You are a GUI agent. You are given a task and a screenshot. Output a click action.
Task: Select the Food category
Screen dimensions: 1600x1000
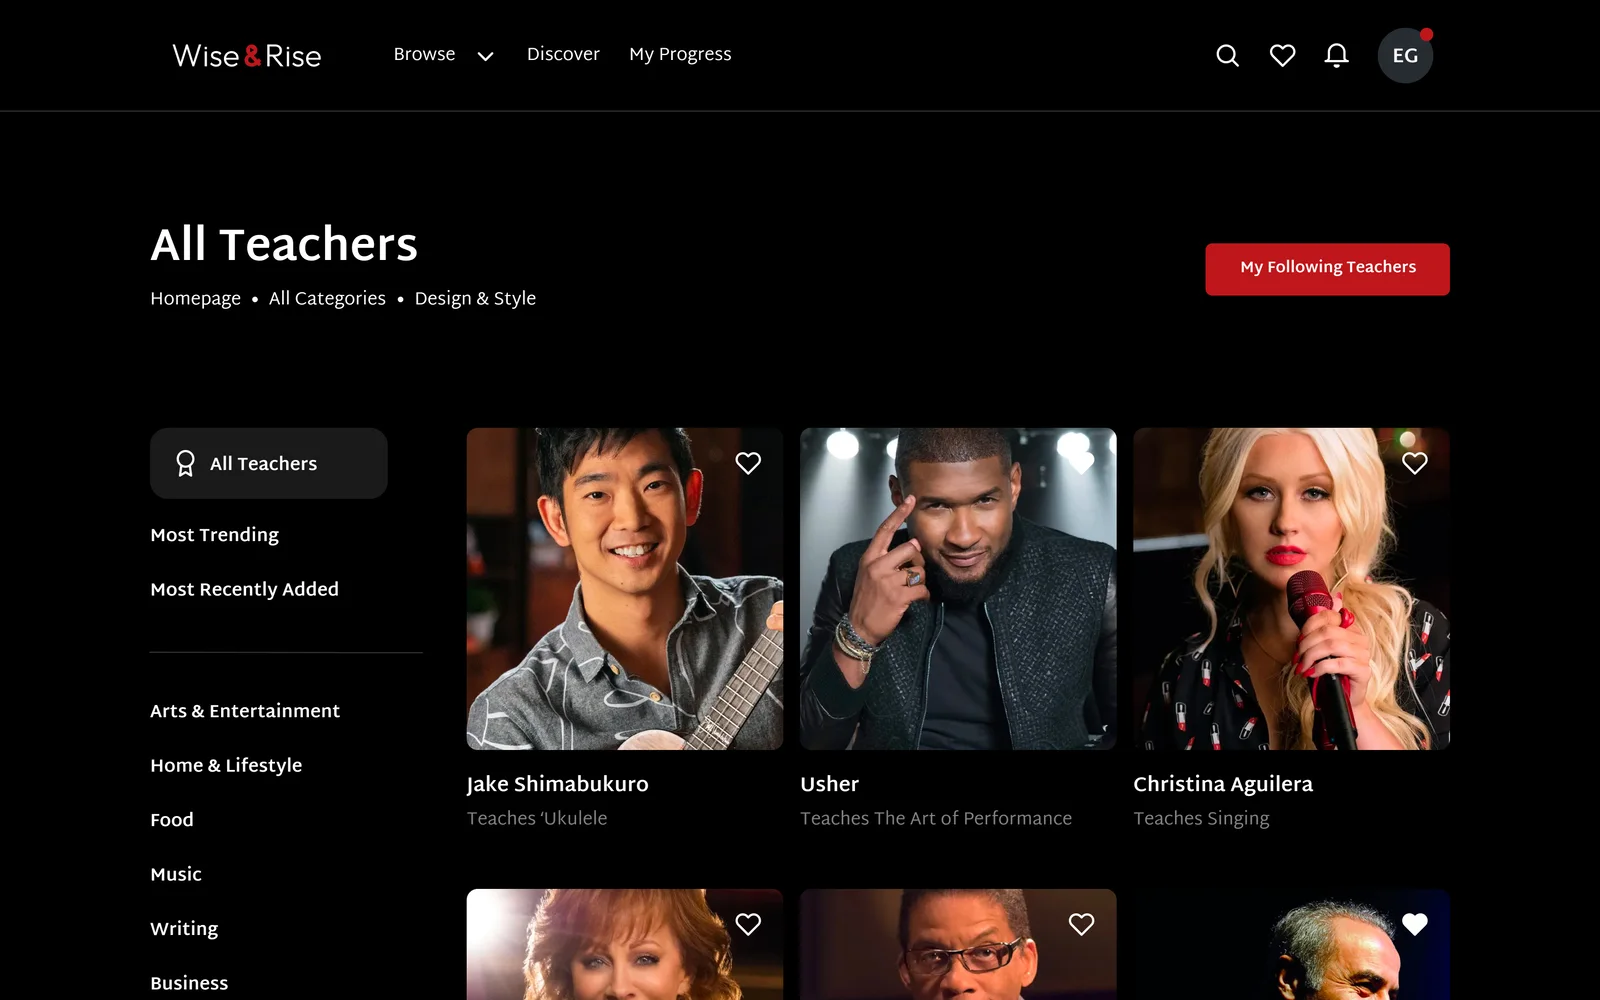(172, 820)
